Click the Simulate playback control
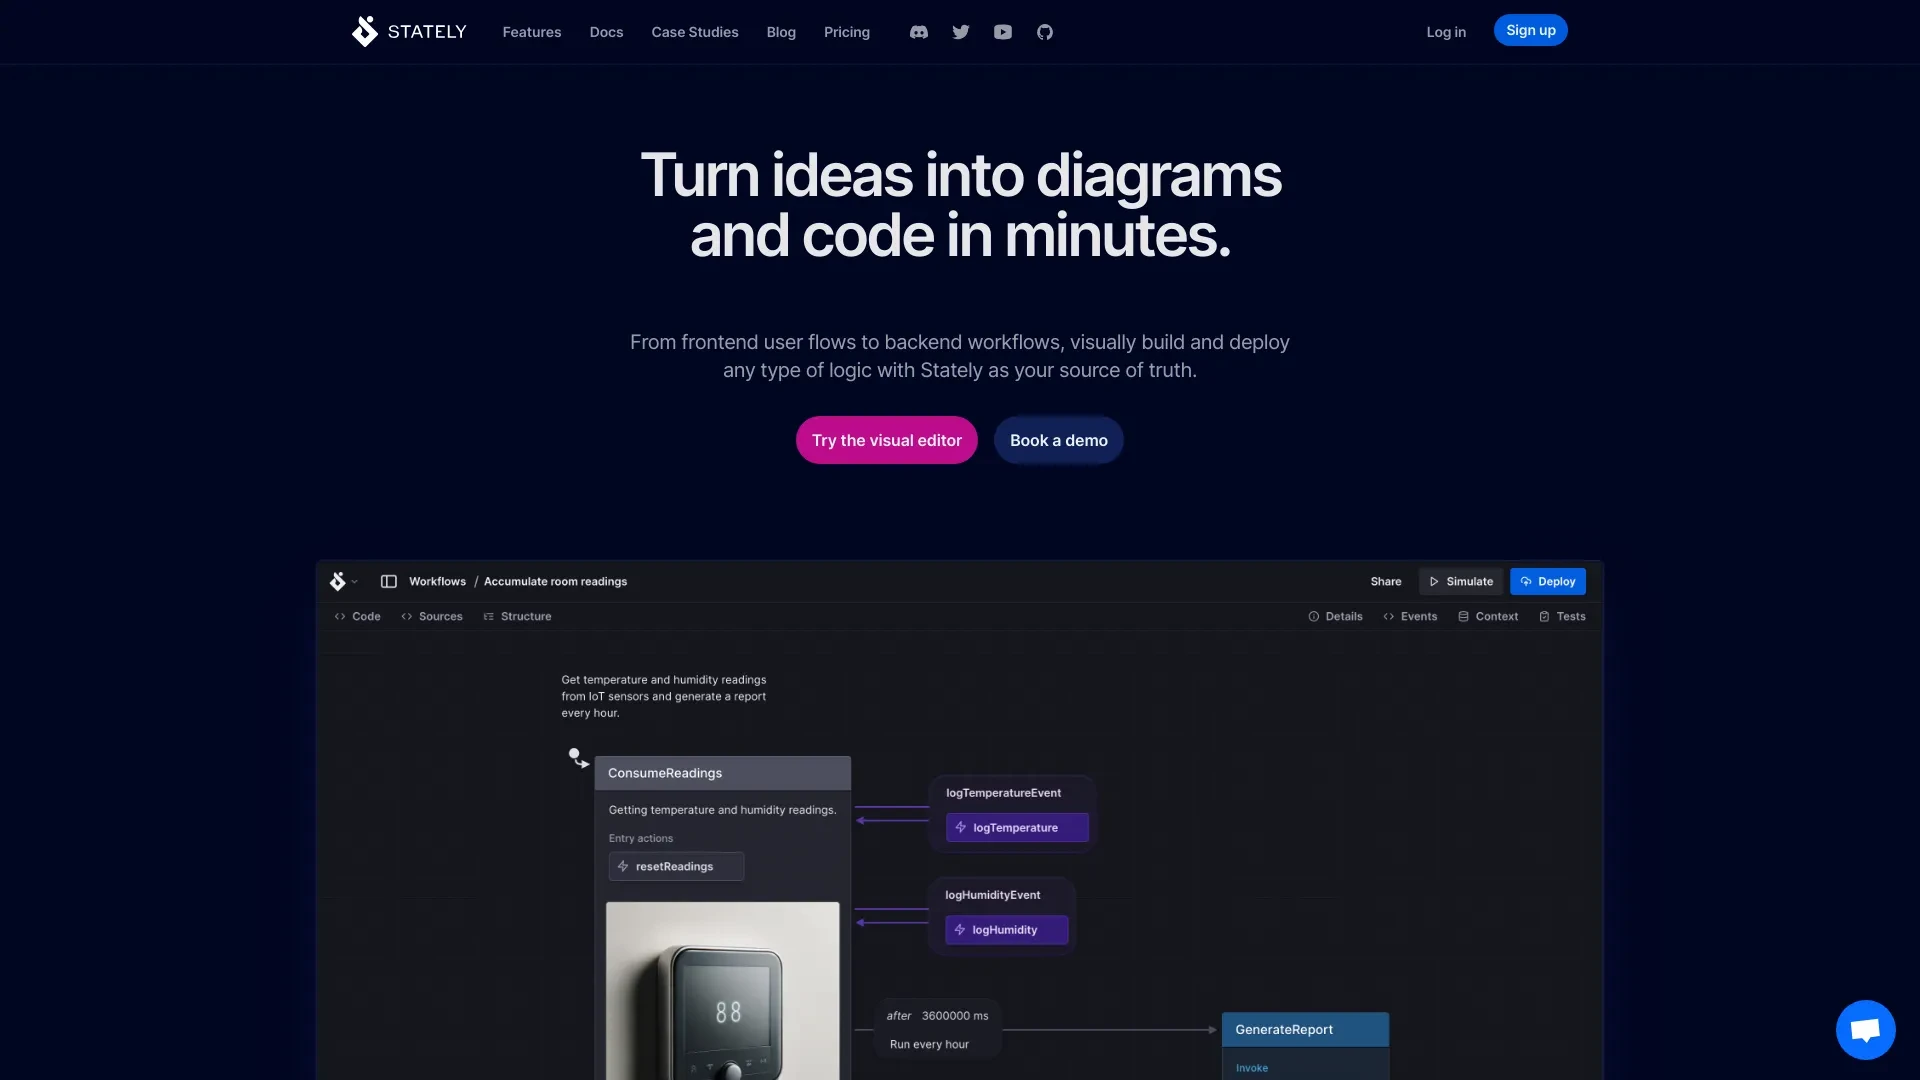 tap(1460, 582)
